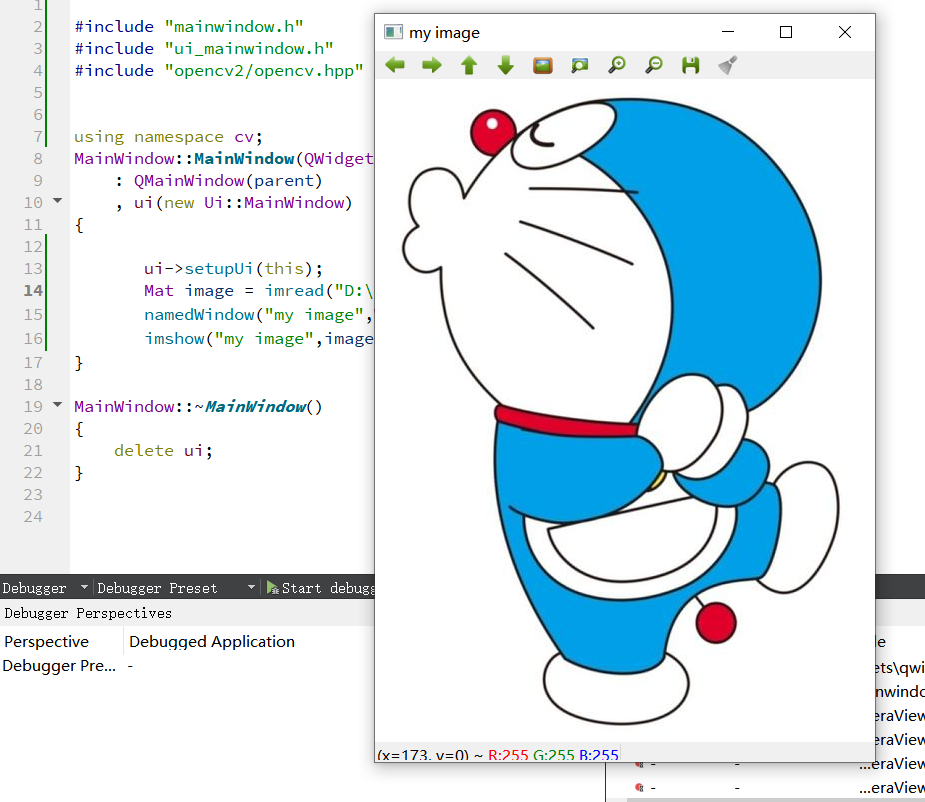Pan image right with the green right arrow
Viewport: 925px width, 802px height.
point(432,65)
